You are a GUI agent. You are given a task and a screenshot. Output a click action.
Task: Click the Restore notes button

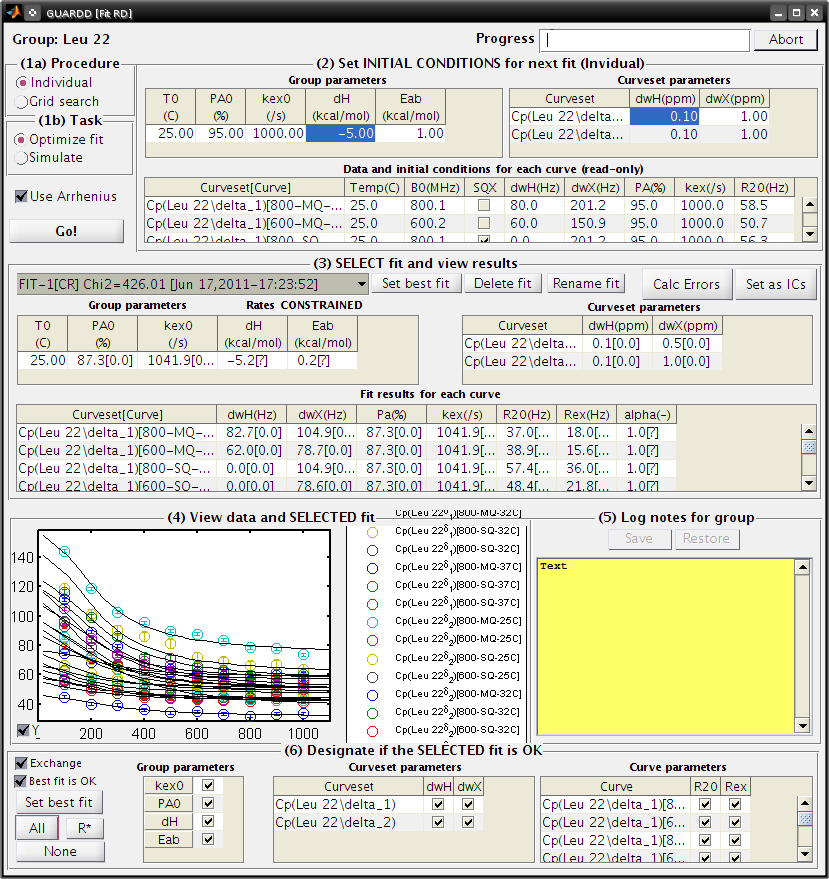point(706,539)
